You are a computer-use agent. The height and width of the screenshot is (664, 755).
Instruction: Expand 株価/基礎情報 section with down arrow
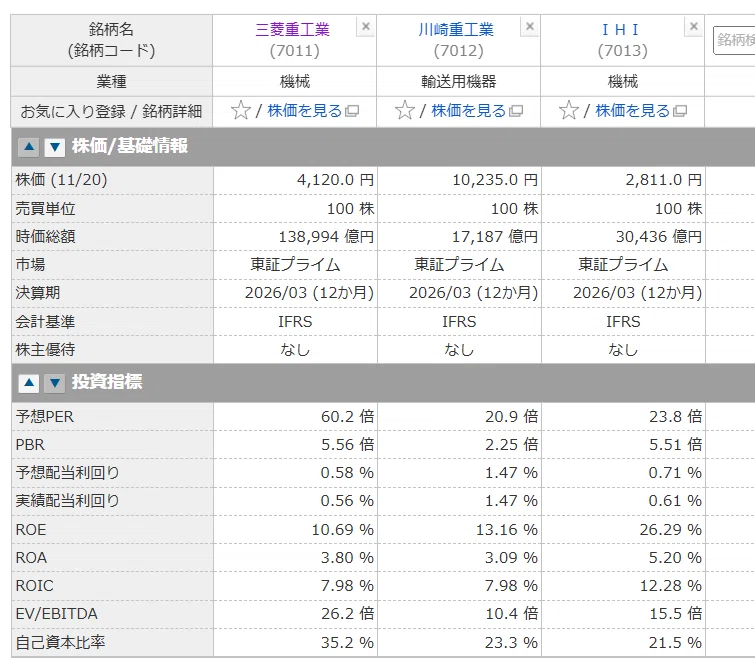55,146
